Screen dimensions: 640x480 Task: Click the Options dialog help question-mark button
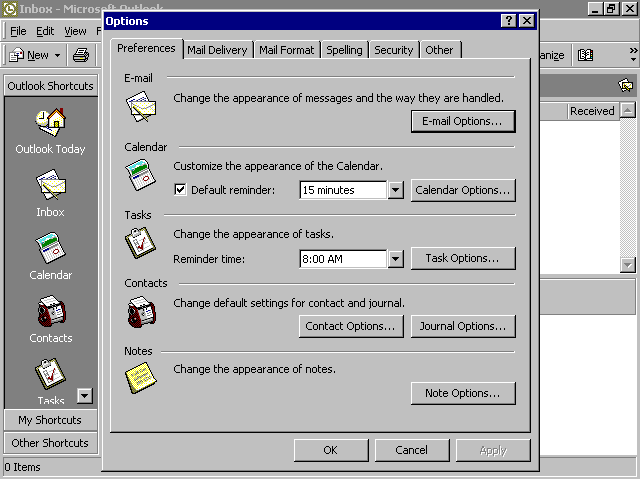click(509, 20)
